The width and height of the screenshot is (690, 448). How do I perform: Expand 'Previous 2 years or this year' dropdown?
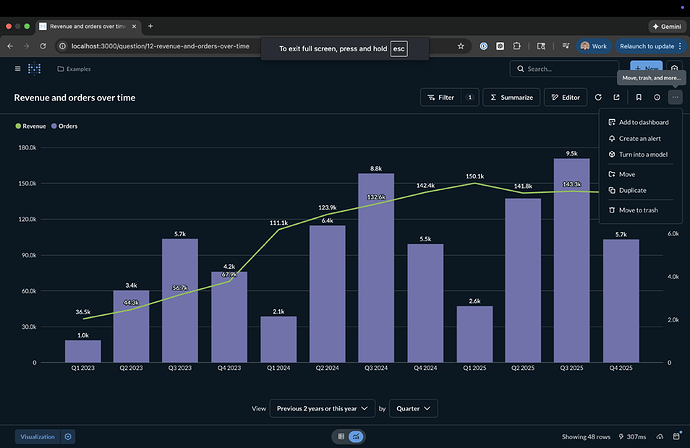[320, 408]
